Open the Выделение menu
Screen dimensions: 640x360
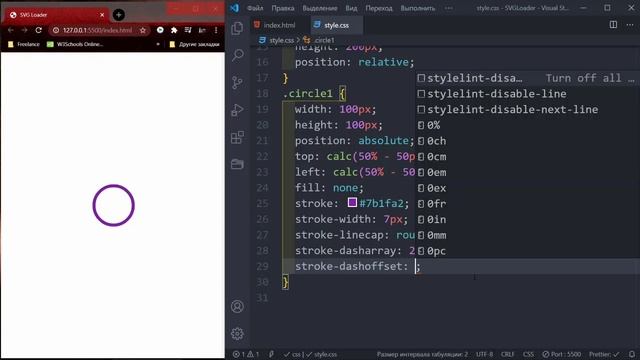click(x=320, y=8)
